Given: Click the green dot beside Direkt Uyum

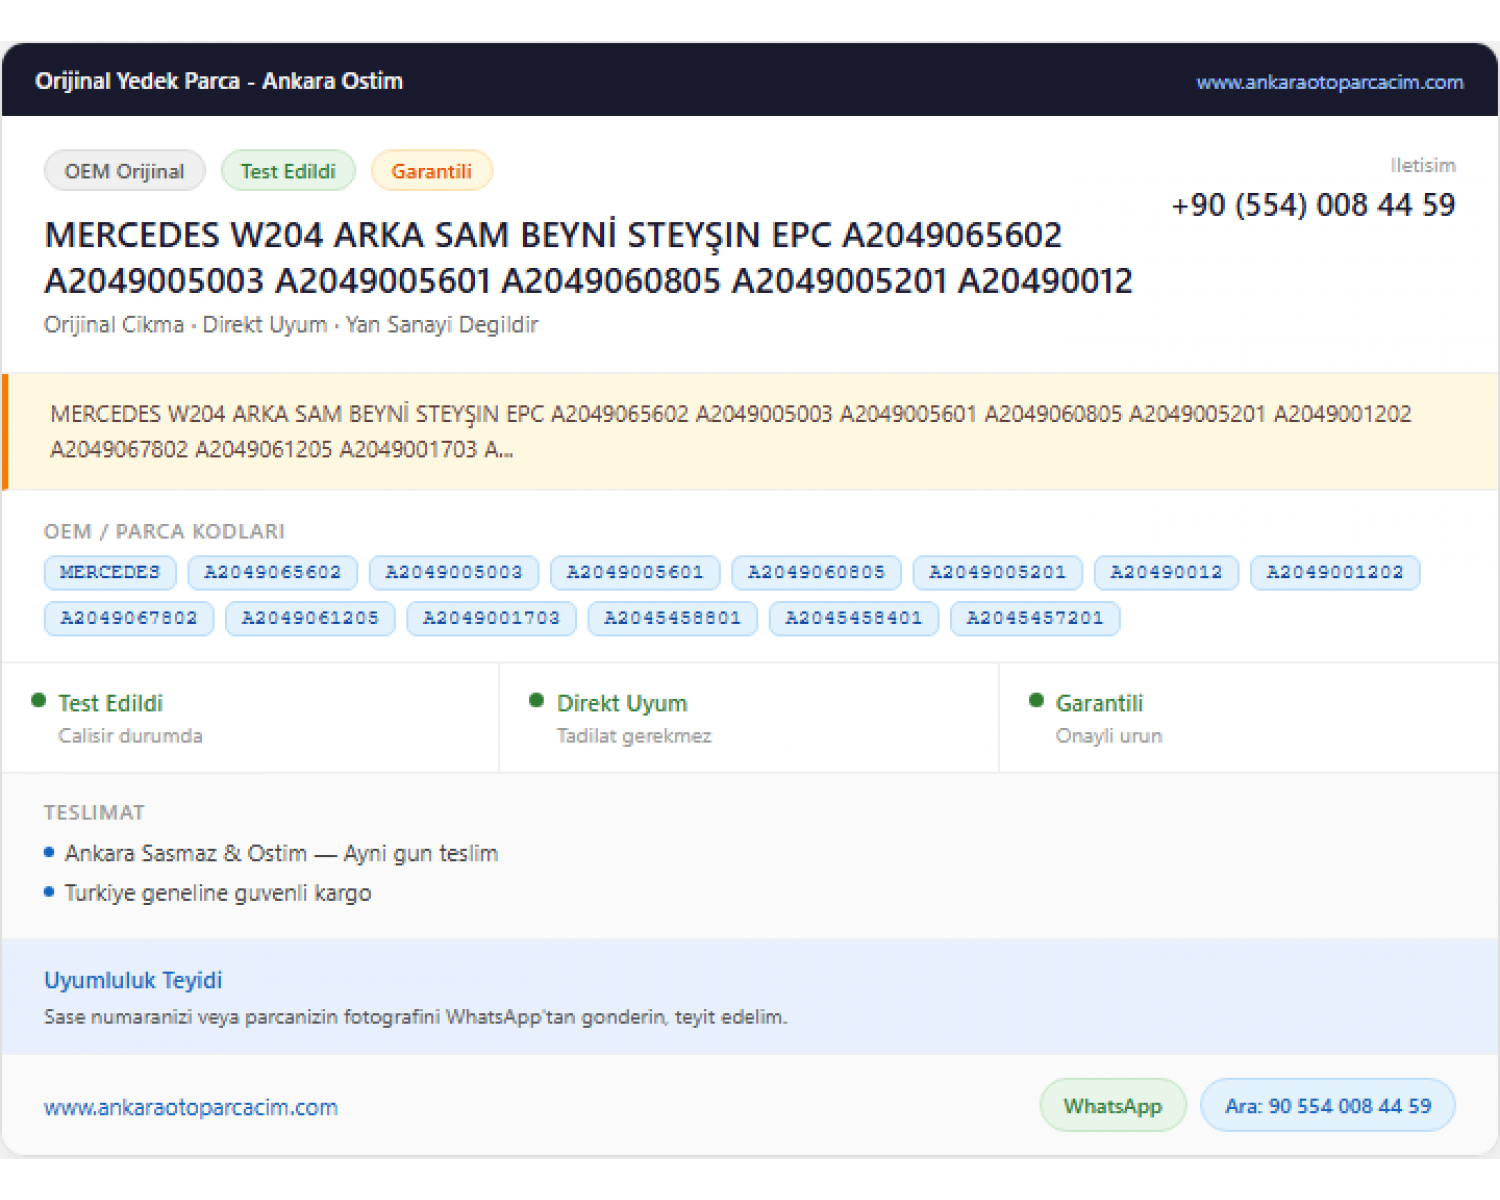Looking at the screenshot, I should point(536,701).
